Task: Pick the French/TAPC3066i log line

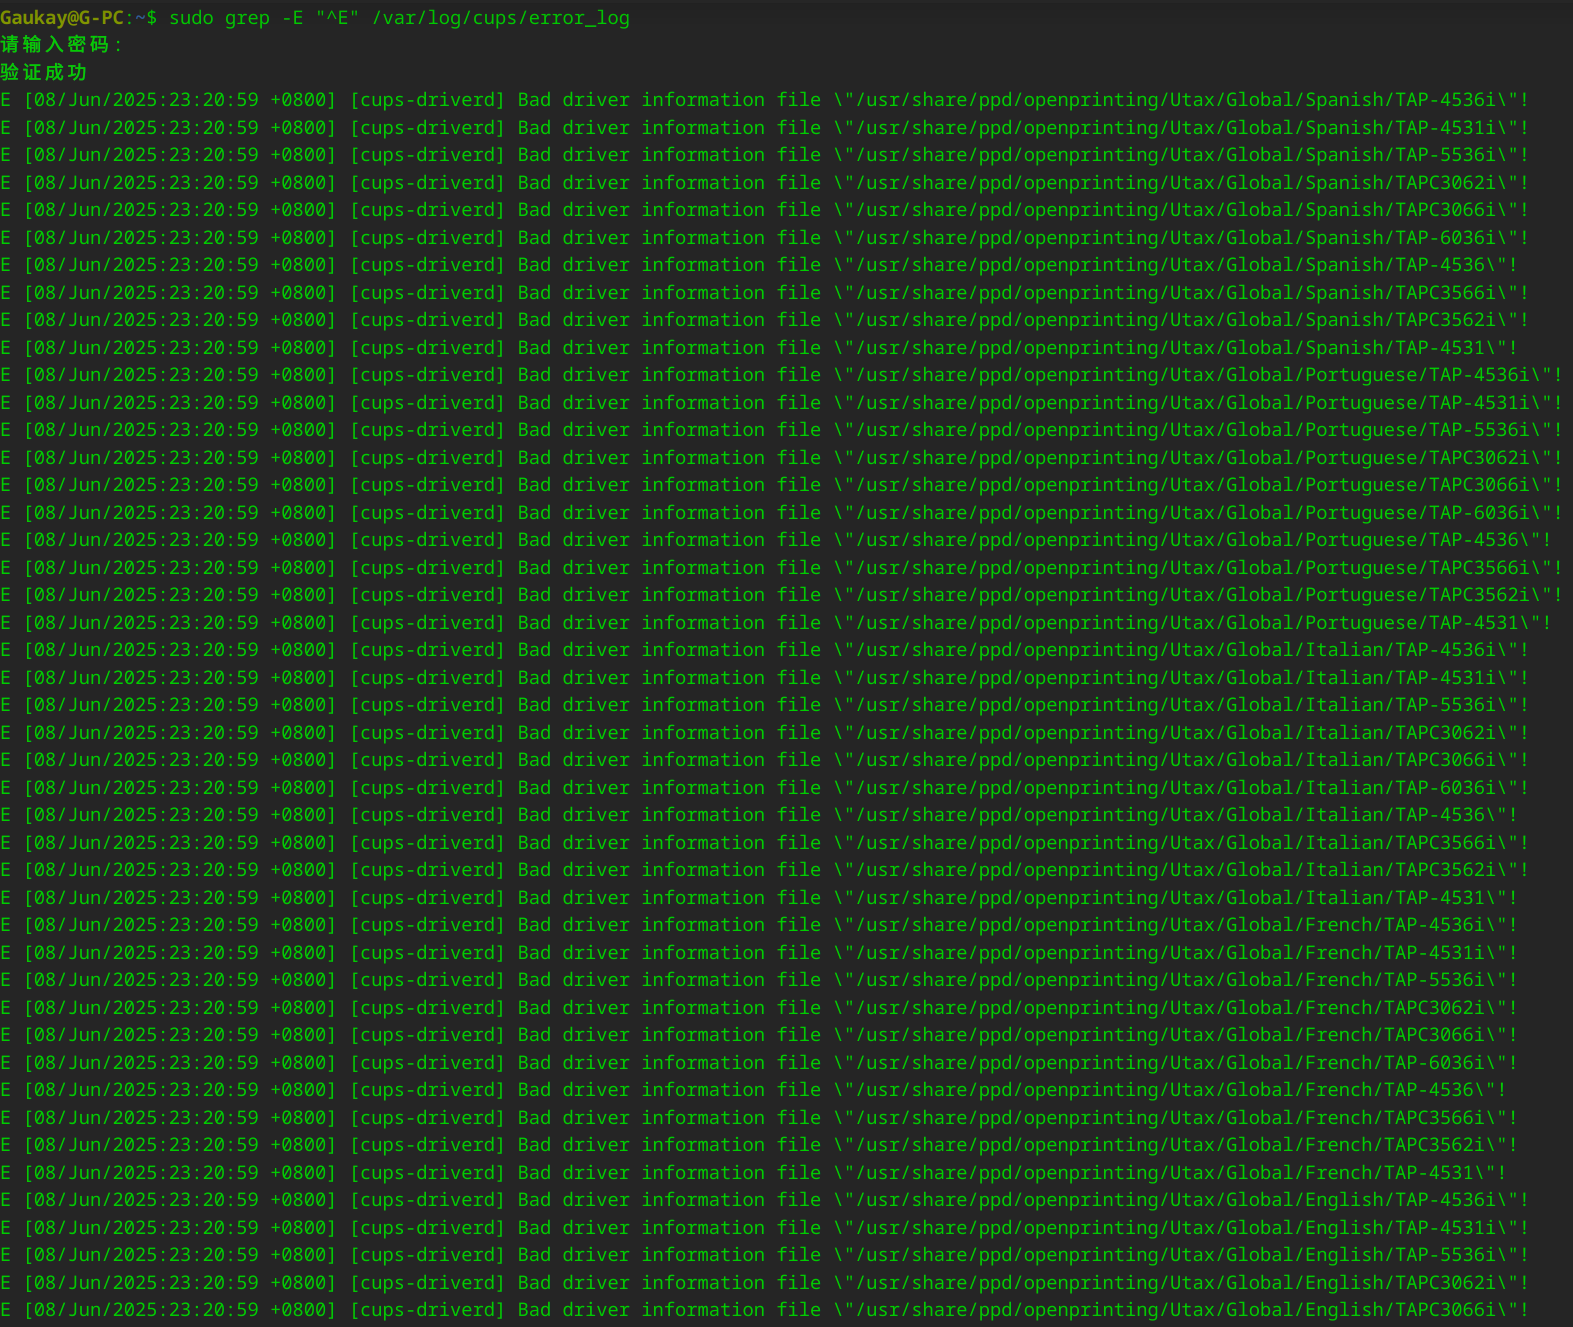Action: point(759,1035)
